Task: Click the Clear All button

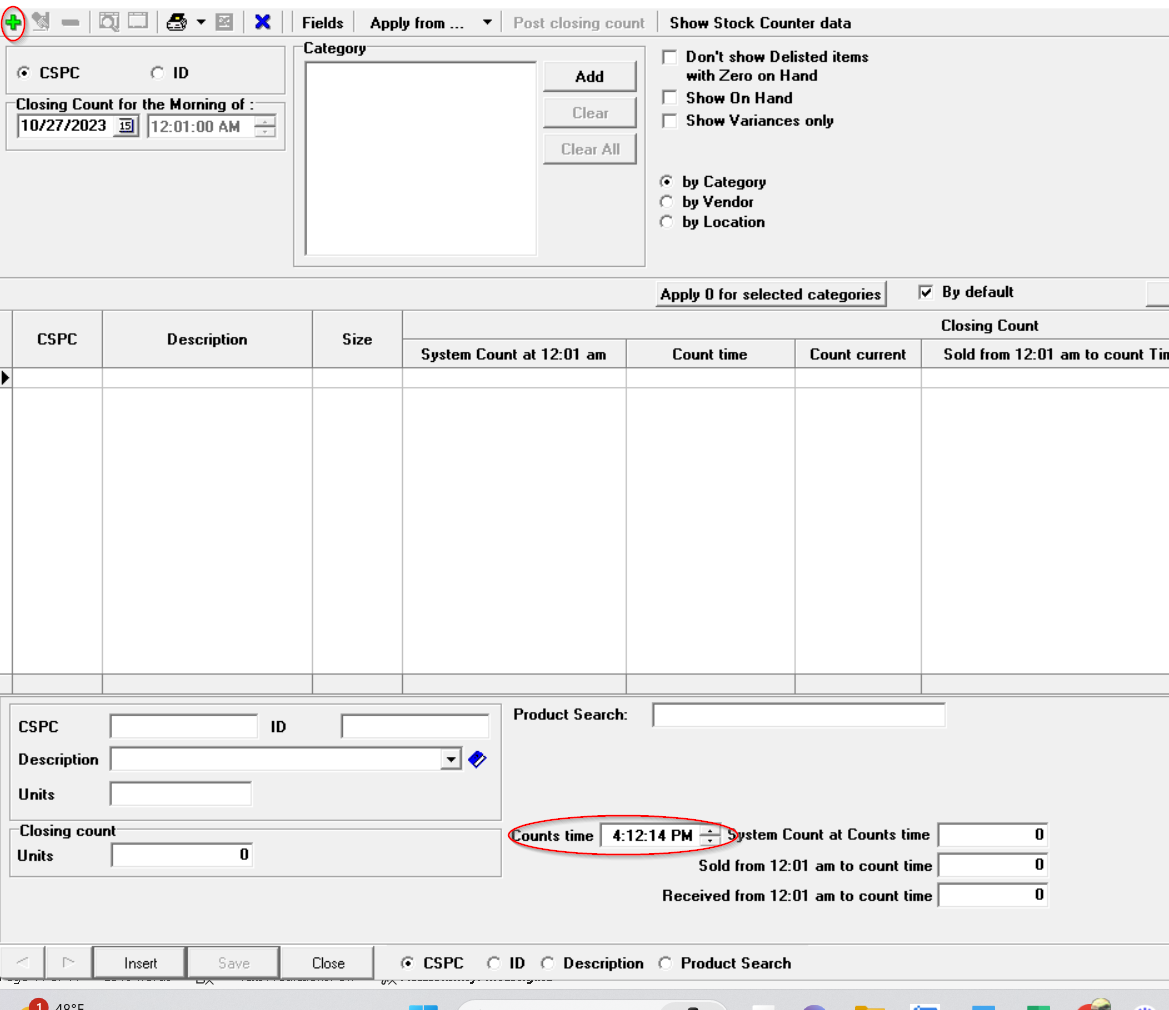Action: click(x=589, y=150)
